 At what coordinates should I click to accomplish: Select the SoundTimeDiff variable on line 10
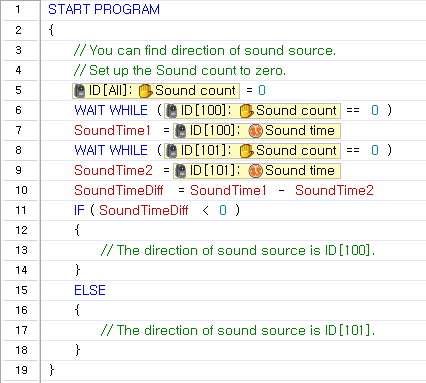[x=119, y=190]
